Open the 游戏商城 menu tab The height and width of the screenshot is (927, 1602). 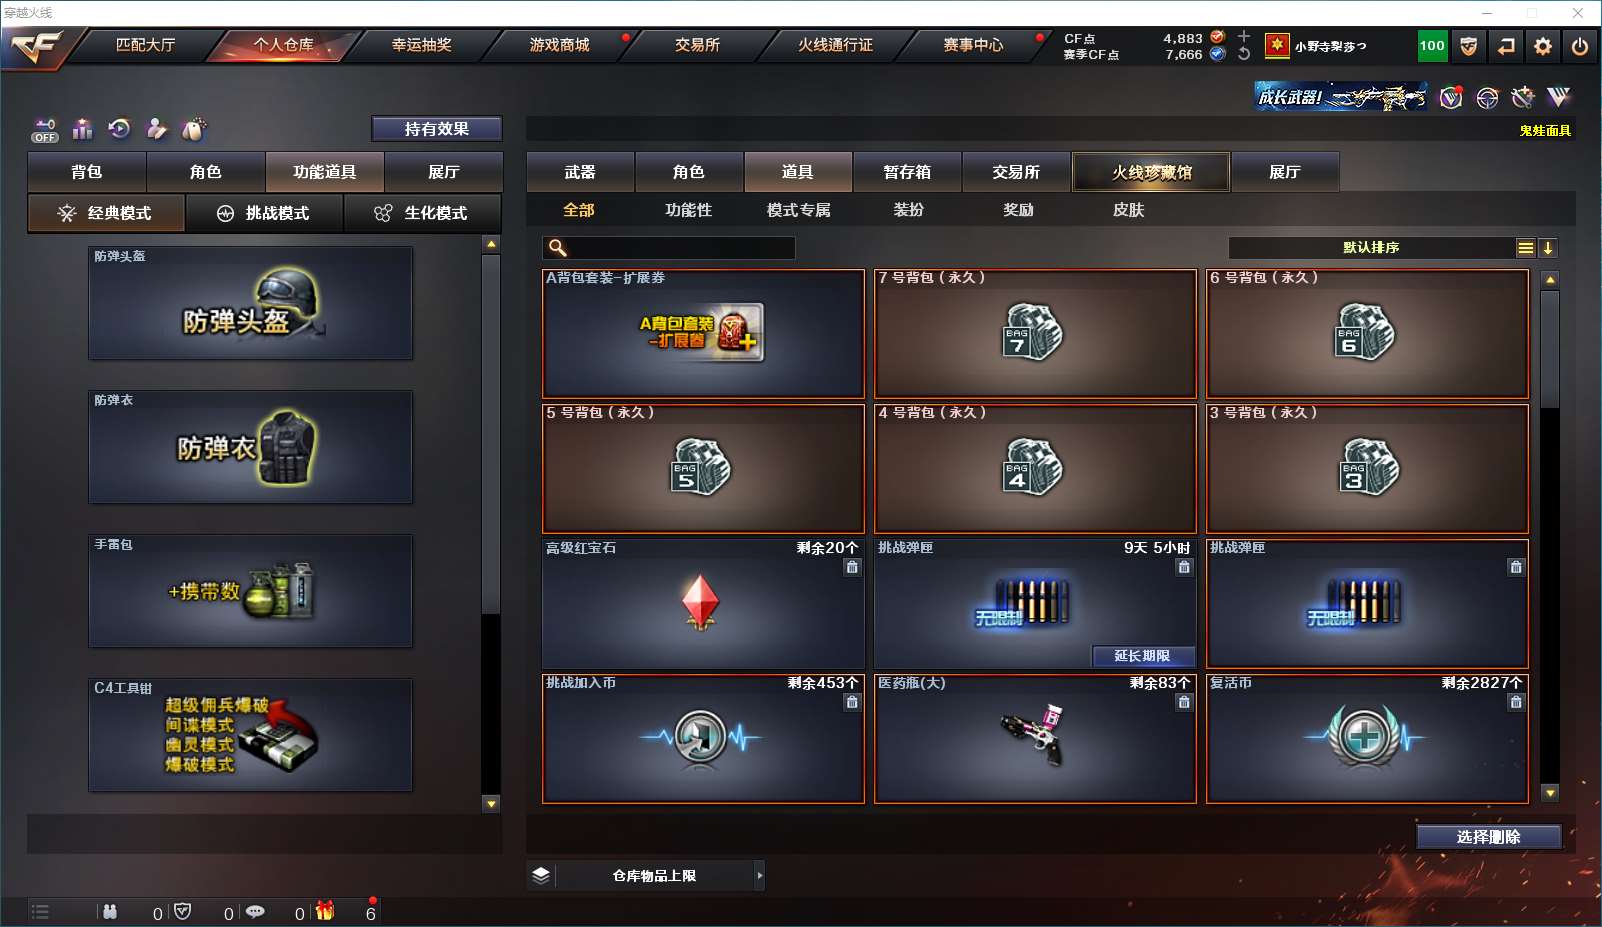560,45
